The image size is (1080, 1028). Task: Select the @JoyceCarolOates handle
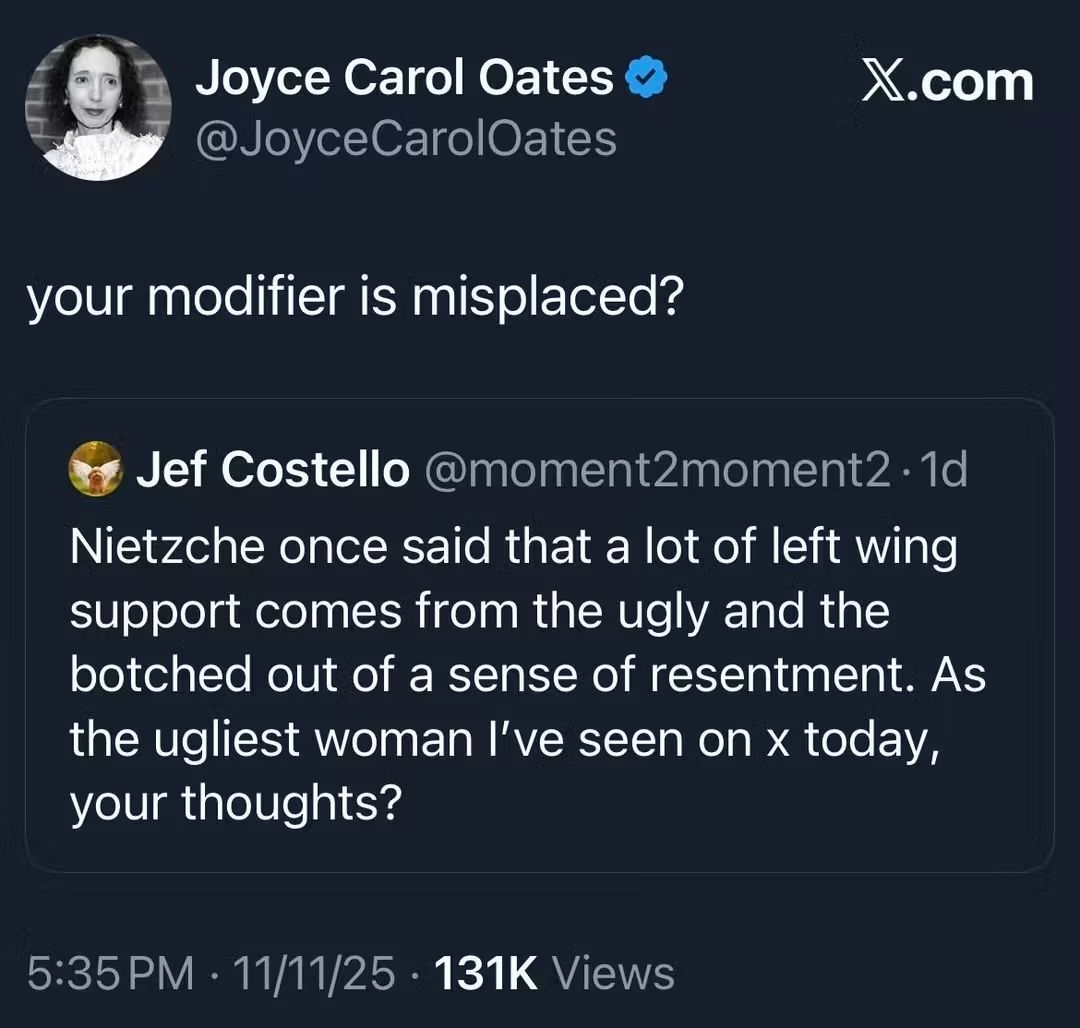click(405, 139)
